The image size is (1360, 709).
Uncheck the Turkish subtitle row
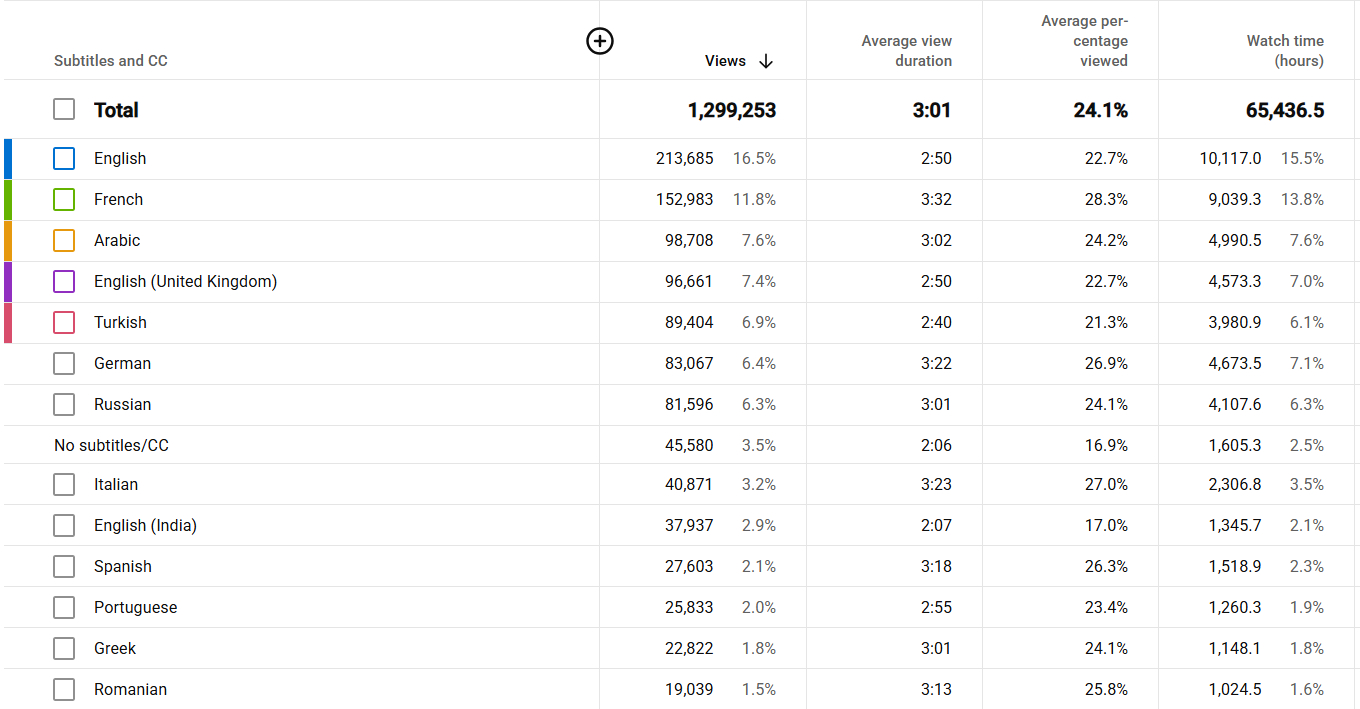(64, 322)
